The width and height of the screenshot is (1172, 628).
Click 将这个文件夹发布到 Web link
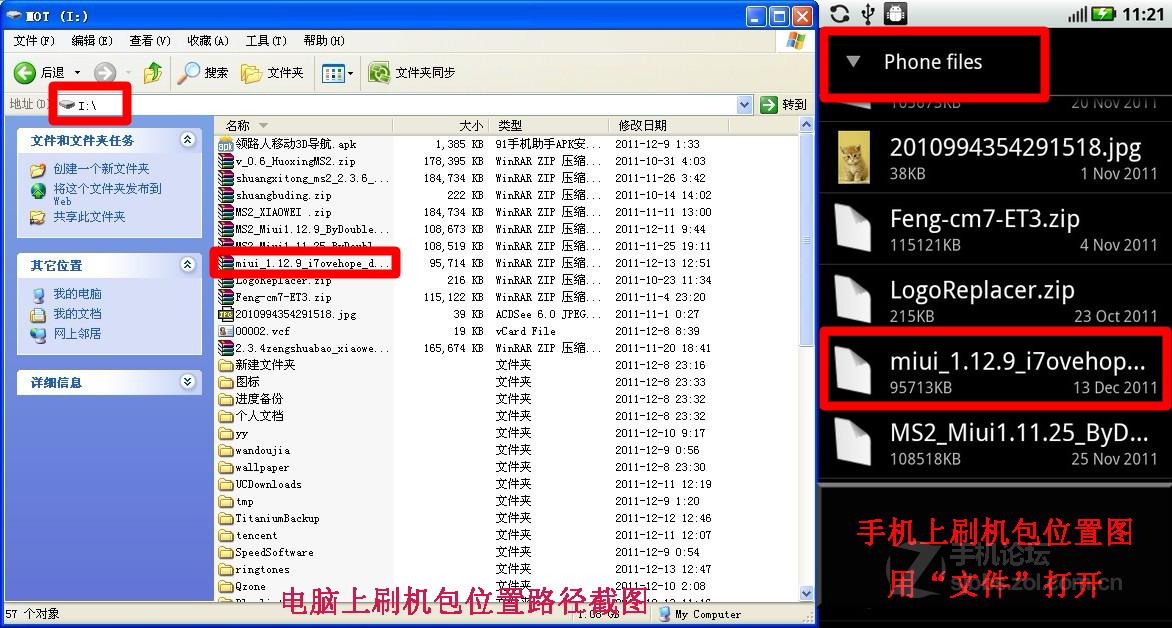pyautogui.click(x=107, y=194)
